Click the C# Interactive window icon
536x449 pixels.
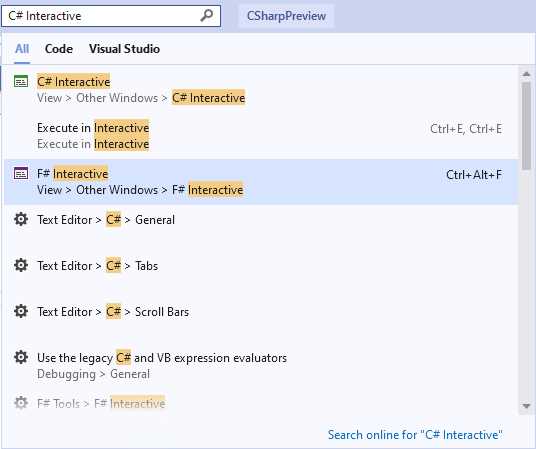[x=21, y=81]
